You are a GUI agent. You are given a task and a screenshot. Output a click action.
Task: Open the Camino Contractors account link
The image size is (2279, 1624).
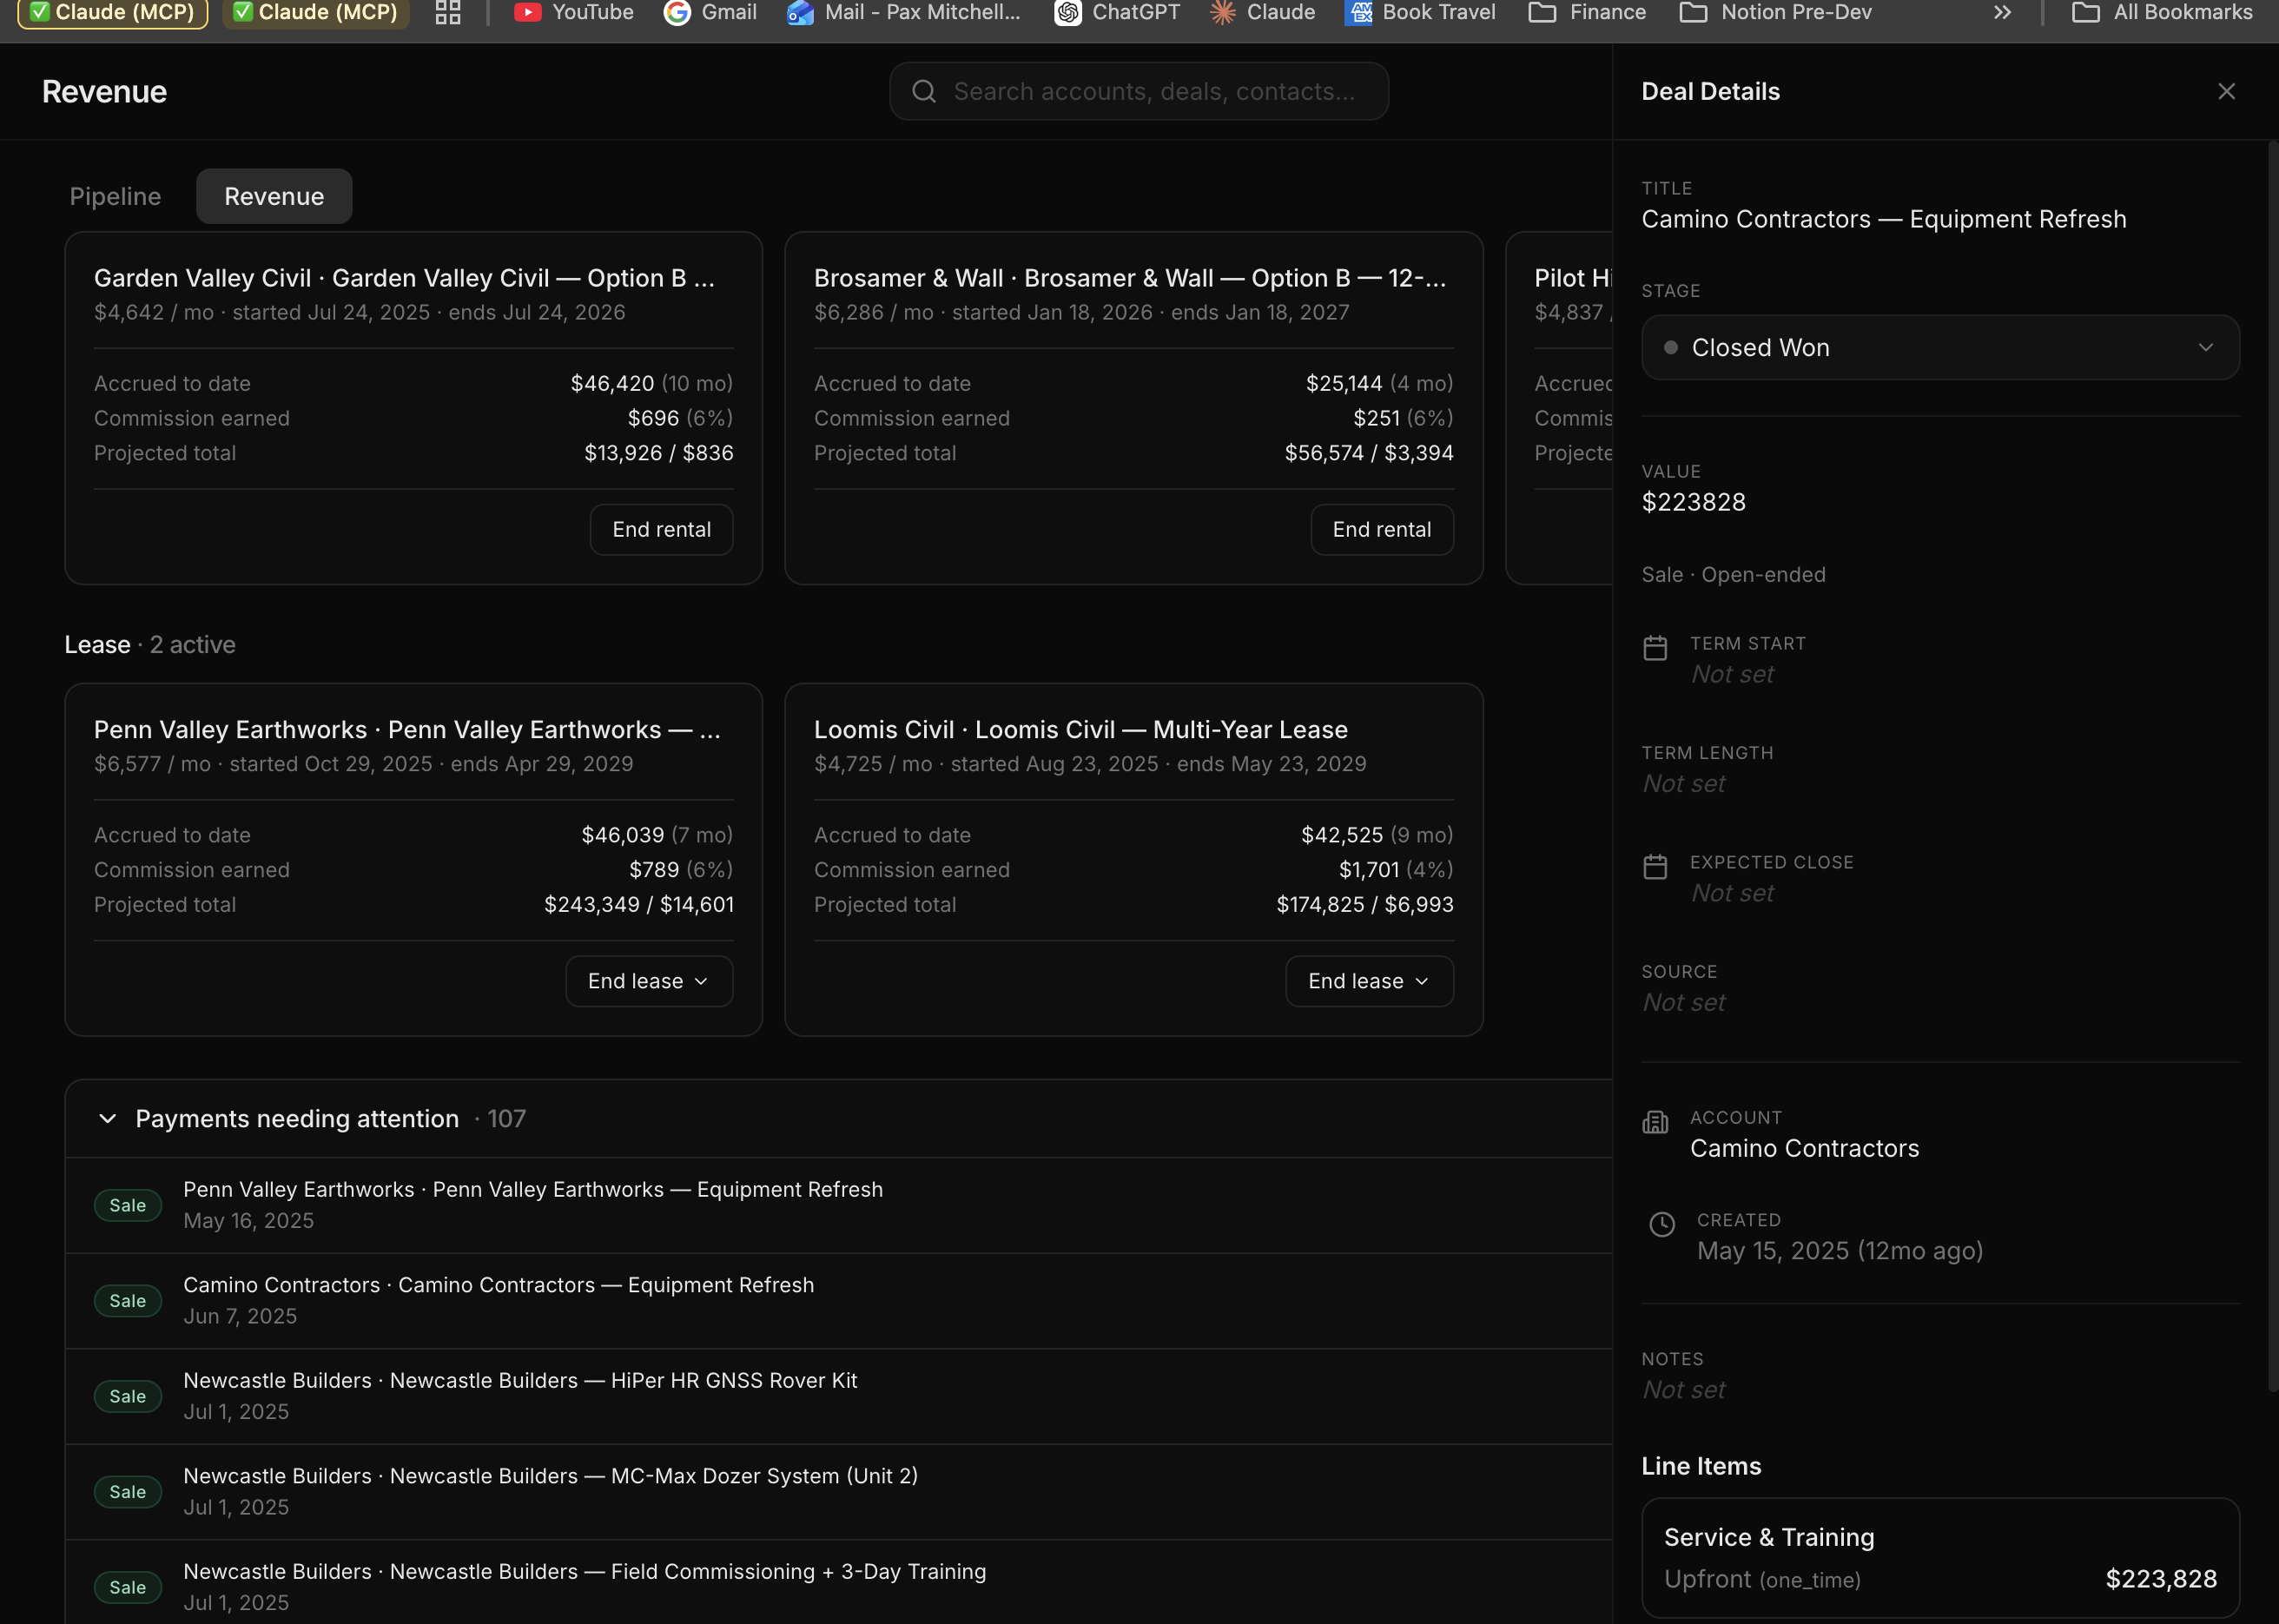tap(1804, 1148)
